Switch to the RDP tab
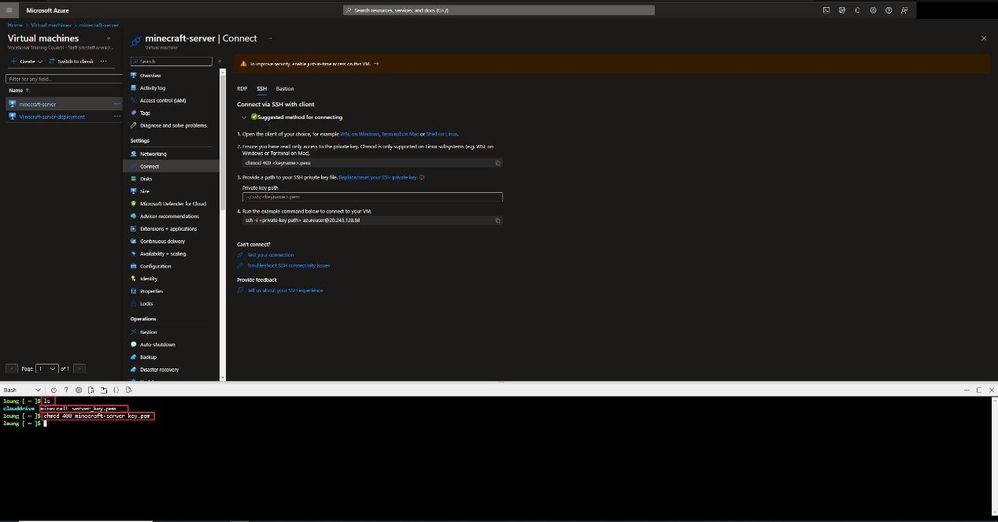The height and width of the screenshot is (522, 998). click(242, 88)
